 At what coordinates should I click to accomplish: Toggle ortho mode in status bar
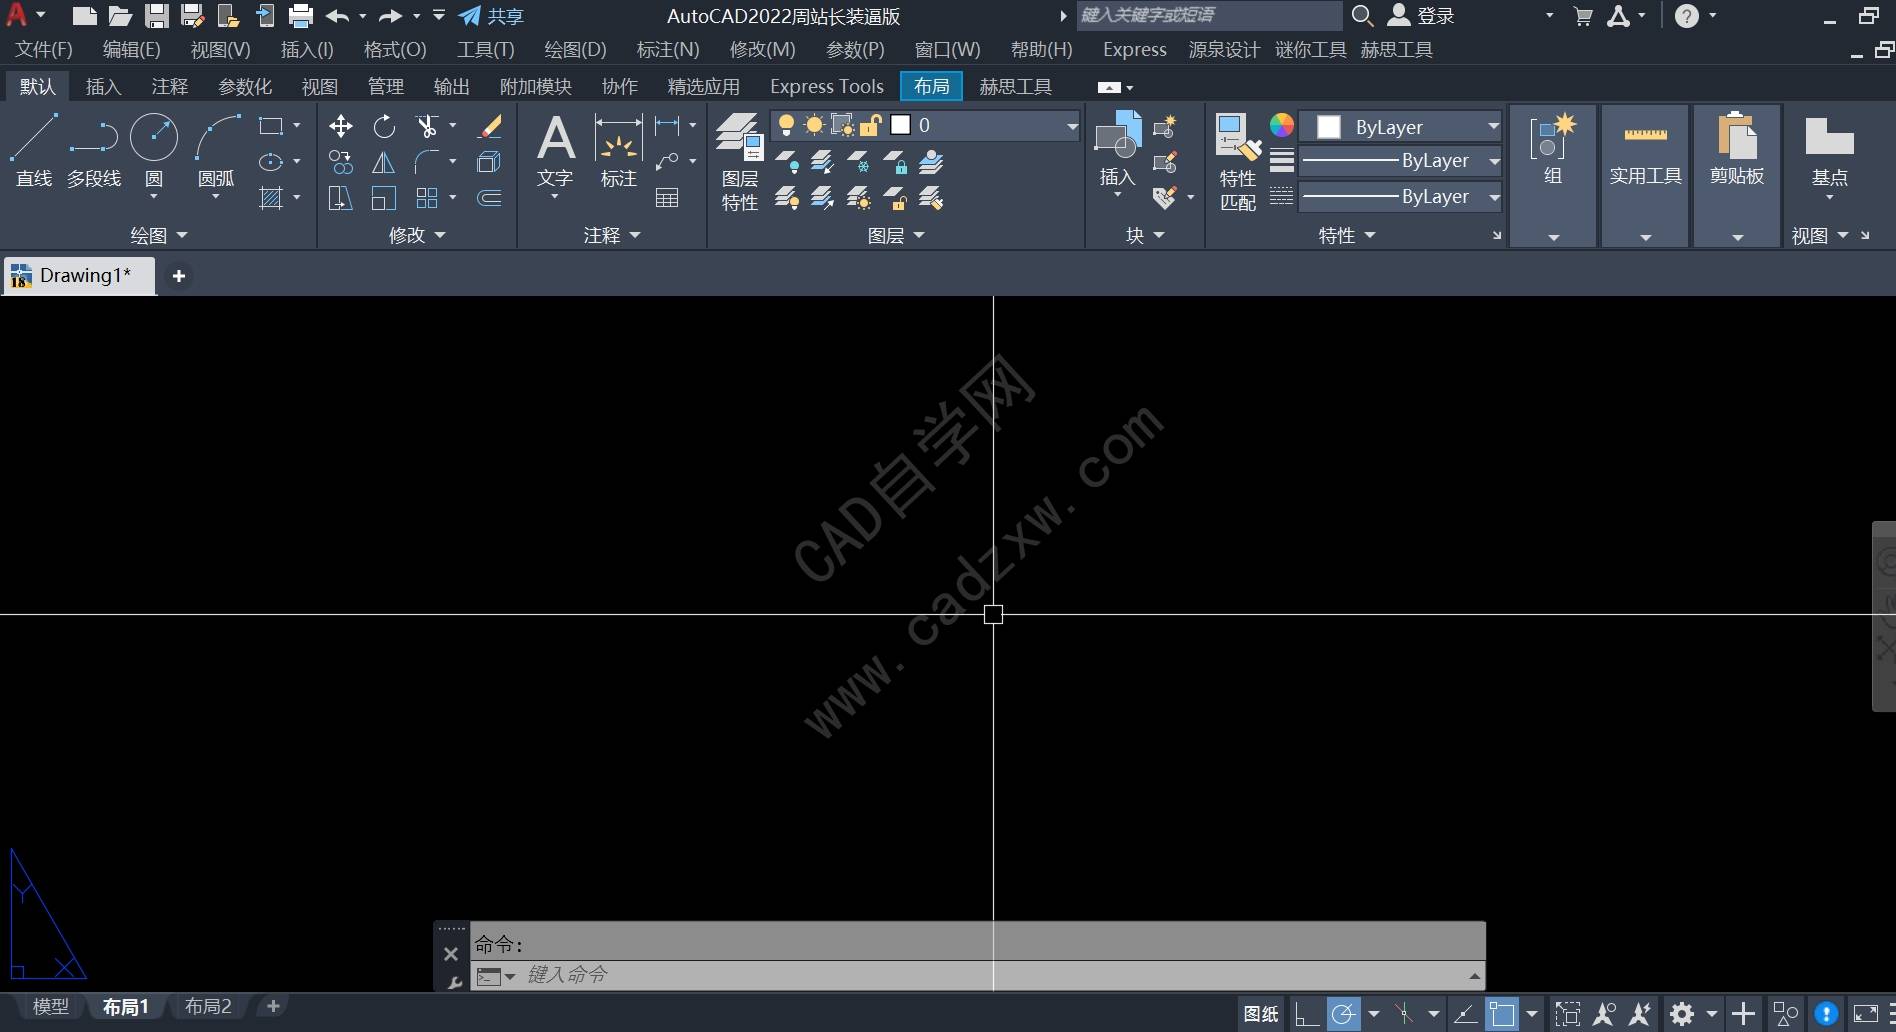(1306, 1014)
